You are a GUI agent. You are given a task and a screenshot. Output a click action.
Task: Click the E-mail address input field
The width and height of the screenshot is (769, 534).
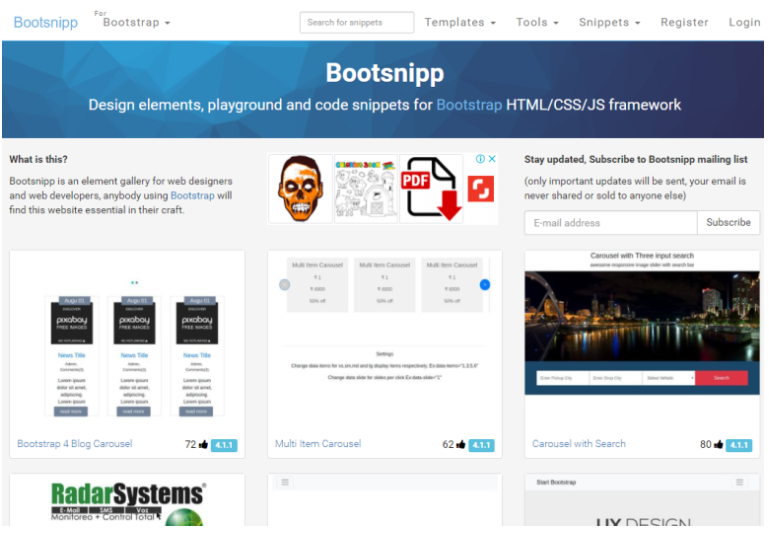[x=611, y=223]
